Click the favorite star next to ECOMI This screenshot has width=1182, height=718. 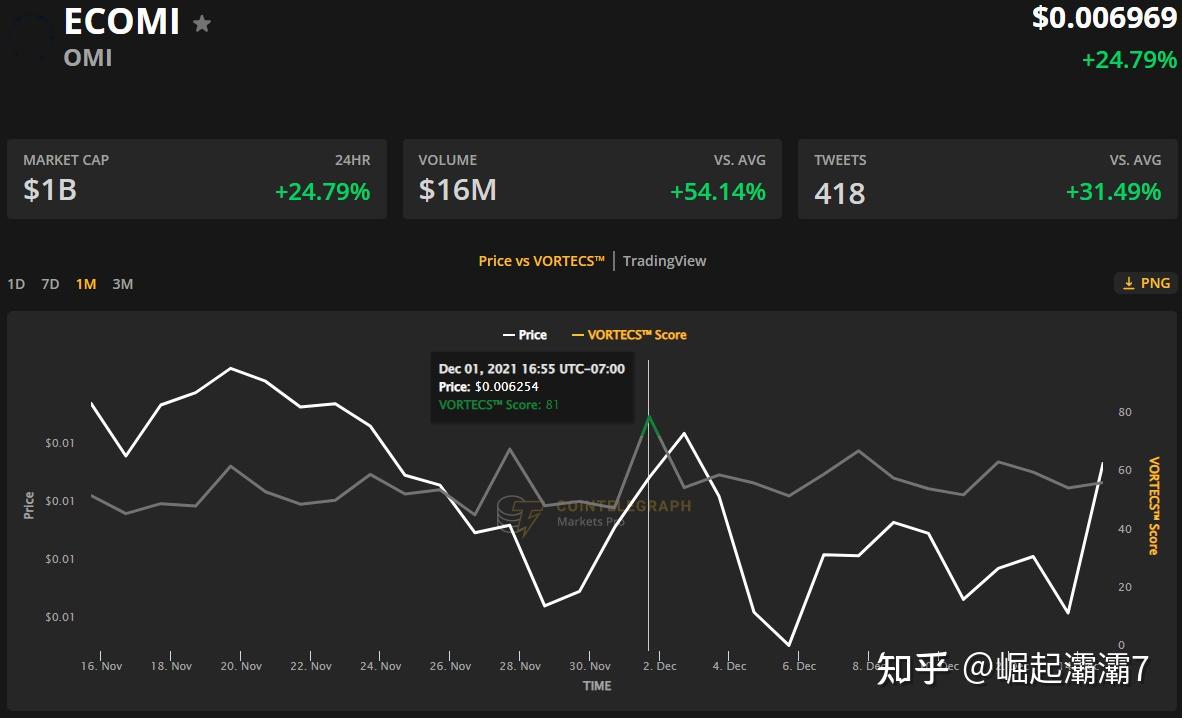tap(201, 23)
